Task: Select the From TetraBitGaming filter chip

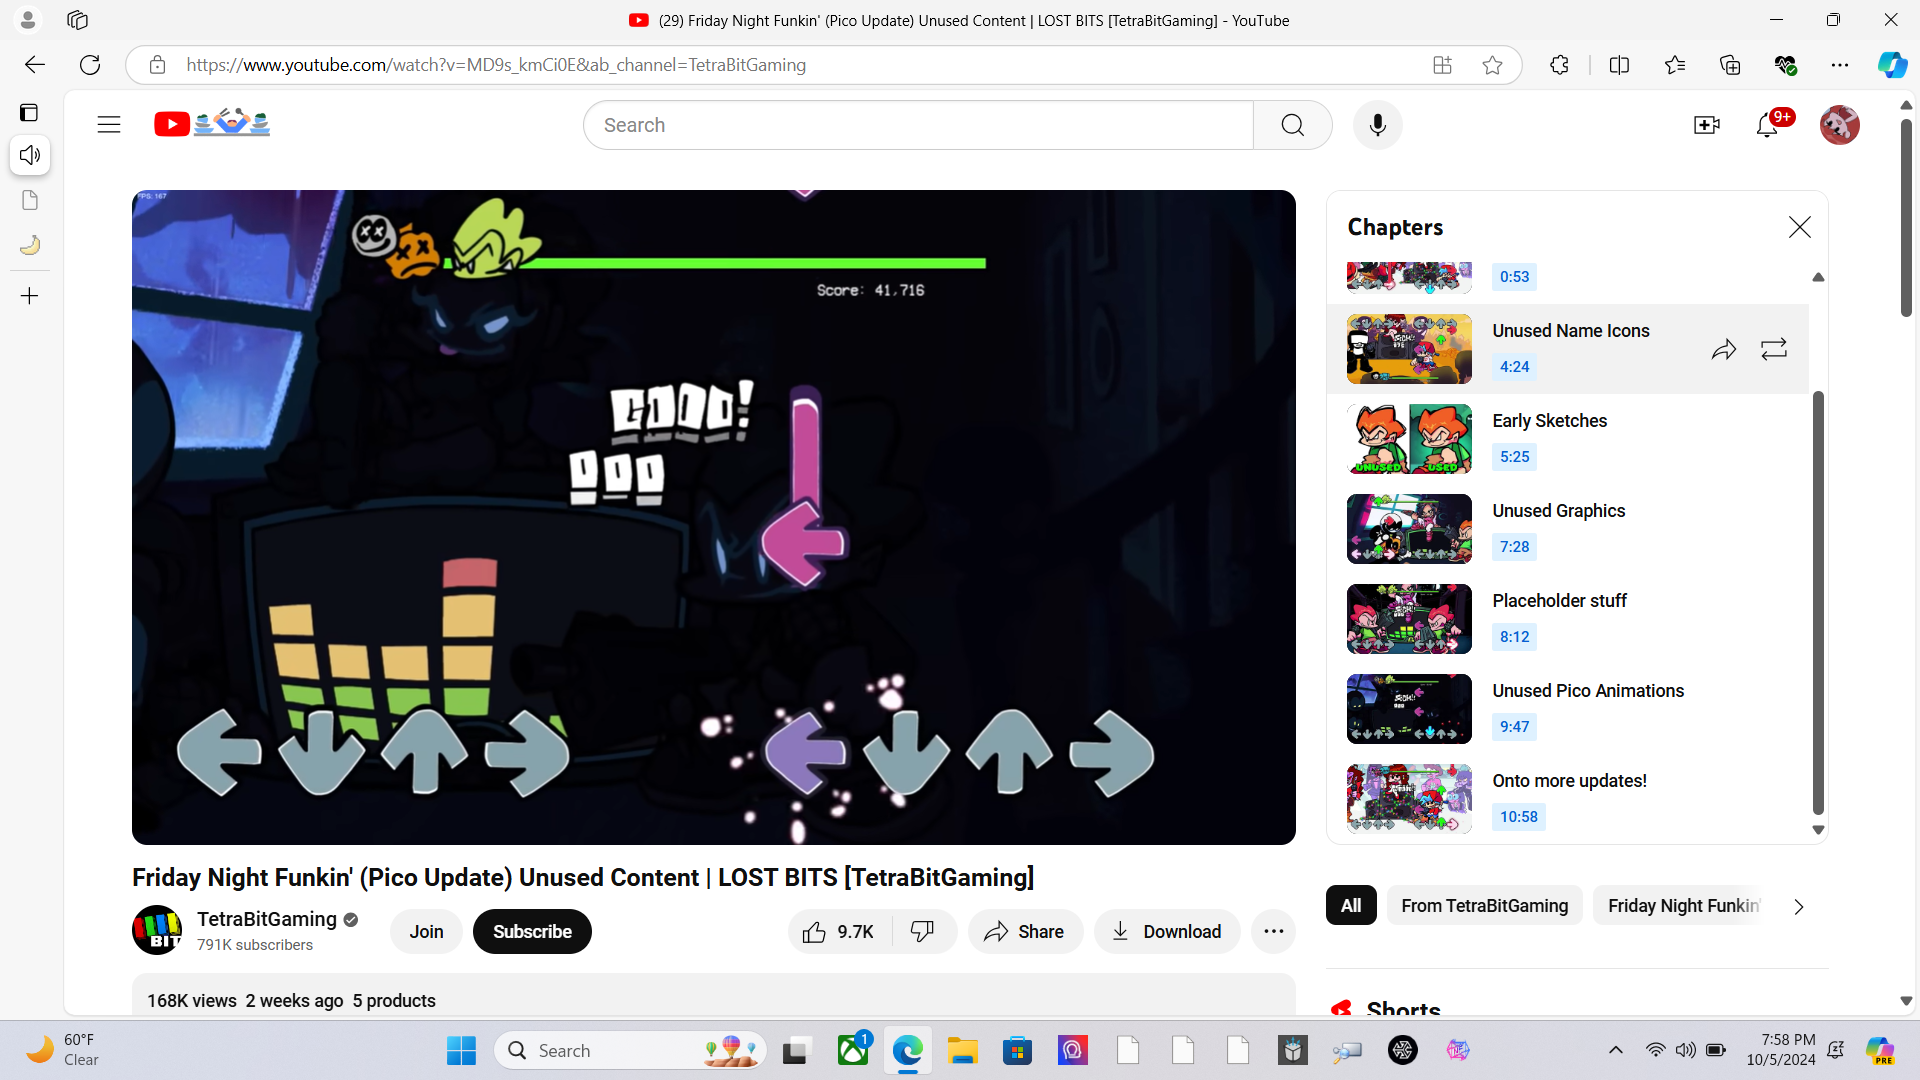Action: tap(1484, 905)
